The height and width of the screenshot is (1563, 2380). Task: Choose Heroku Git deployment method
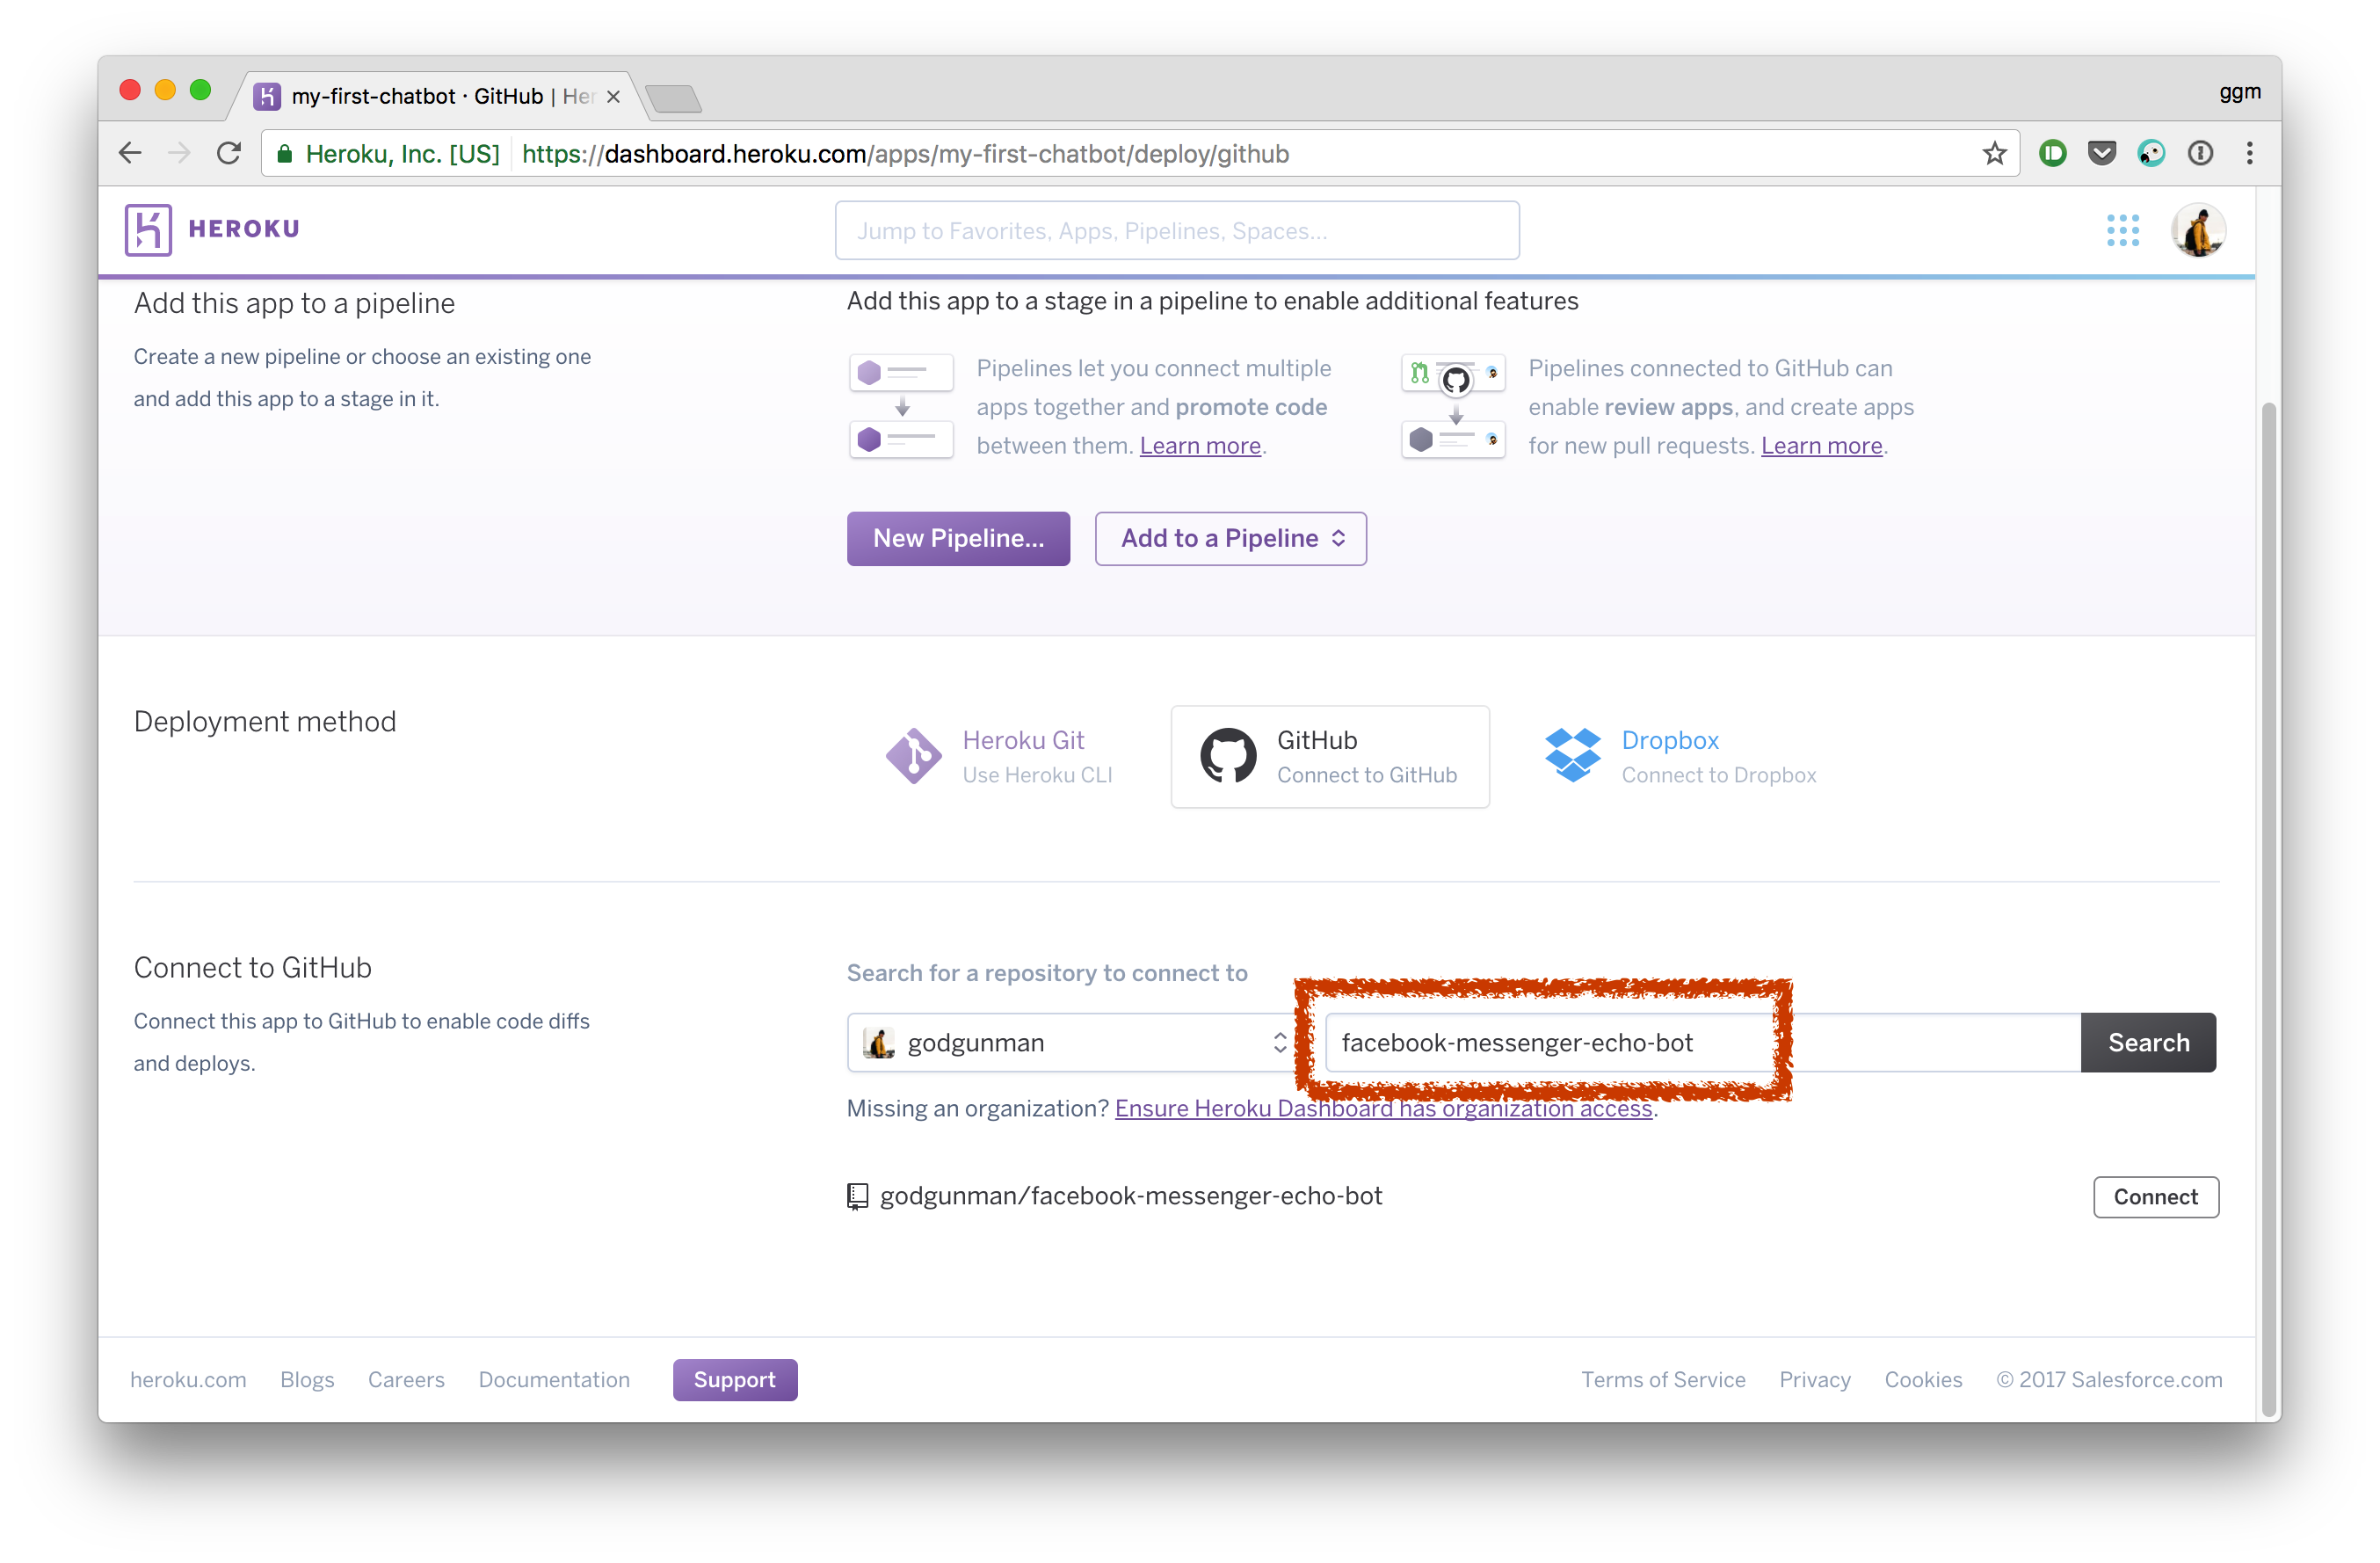coord(999,756)
